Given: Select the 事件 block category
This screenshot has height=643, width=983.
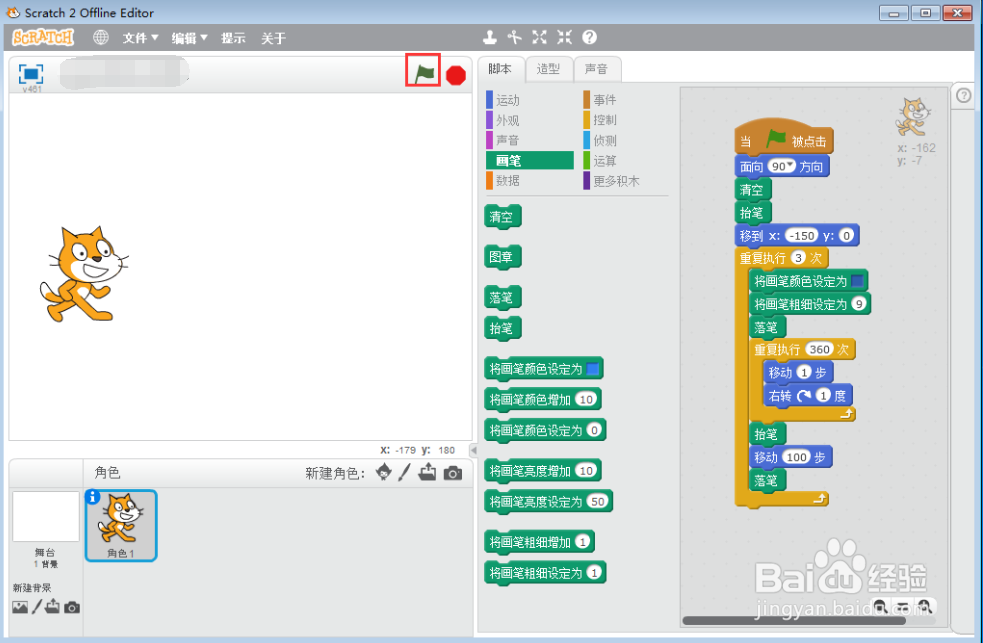Looking at the screenshot, I should pyautogui.click(x=601, y=100).
